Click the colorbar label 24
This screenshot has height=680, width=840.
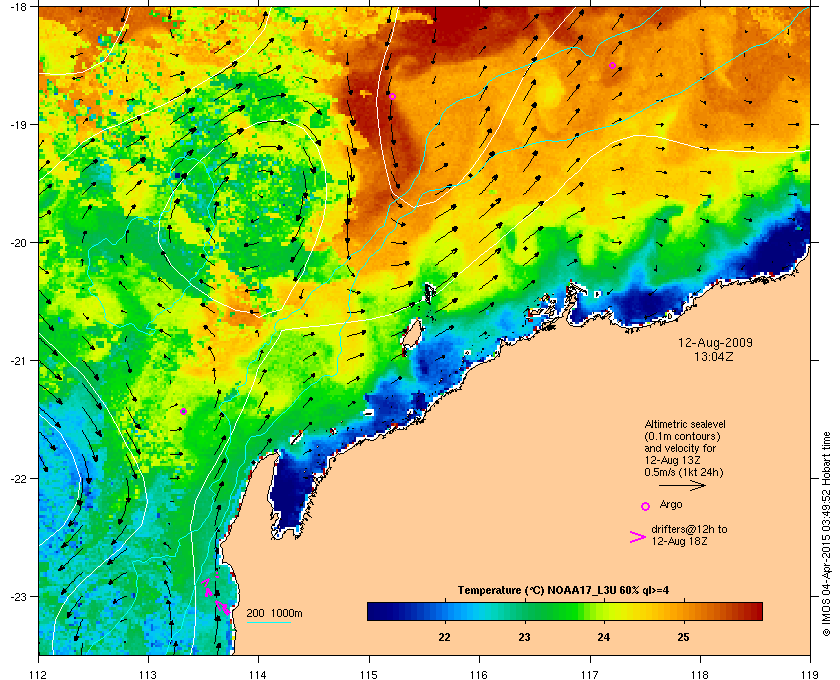pos(604,637)
